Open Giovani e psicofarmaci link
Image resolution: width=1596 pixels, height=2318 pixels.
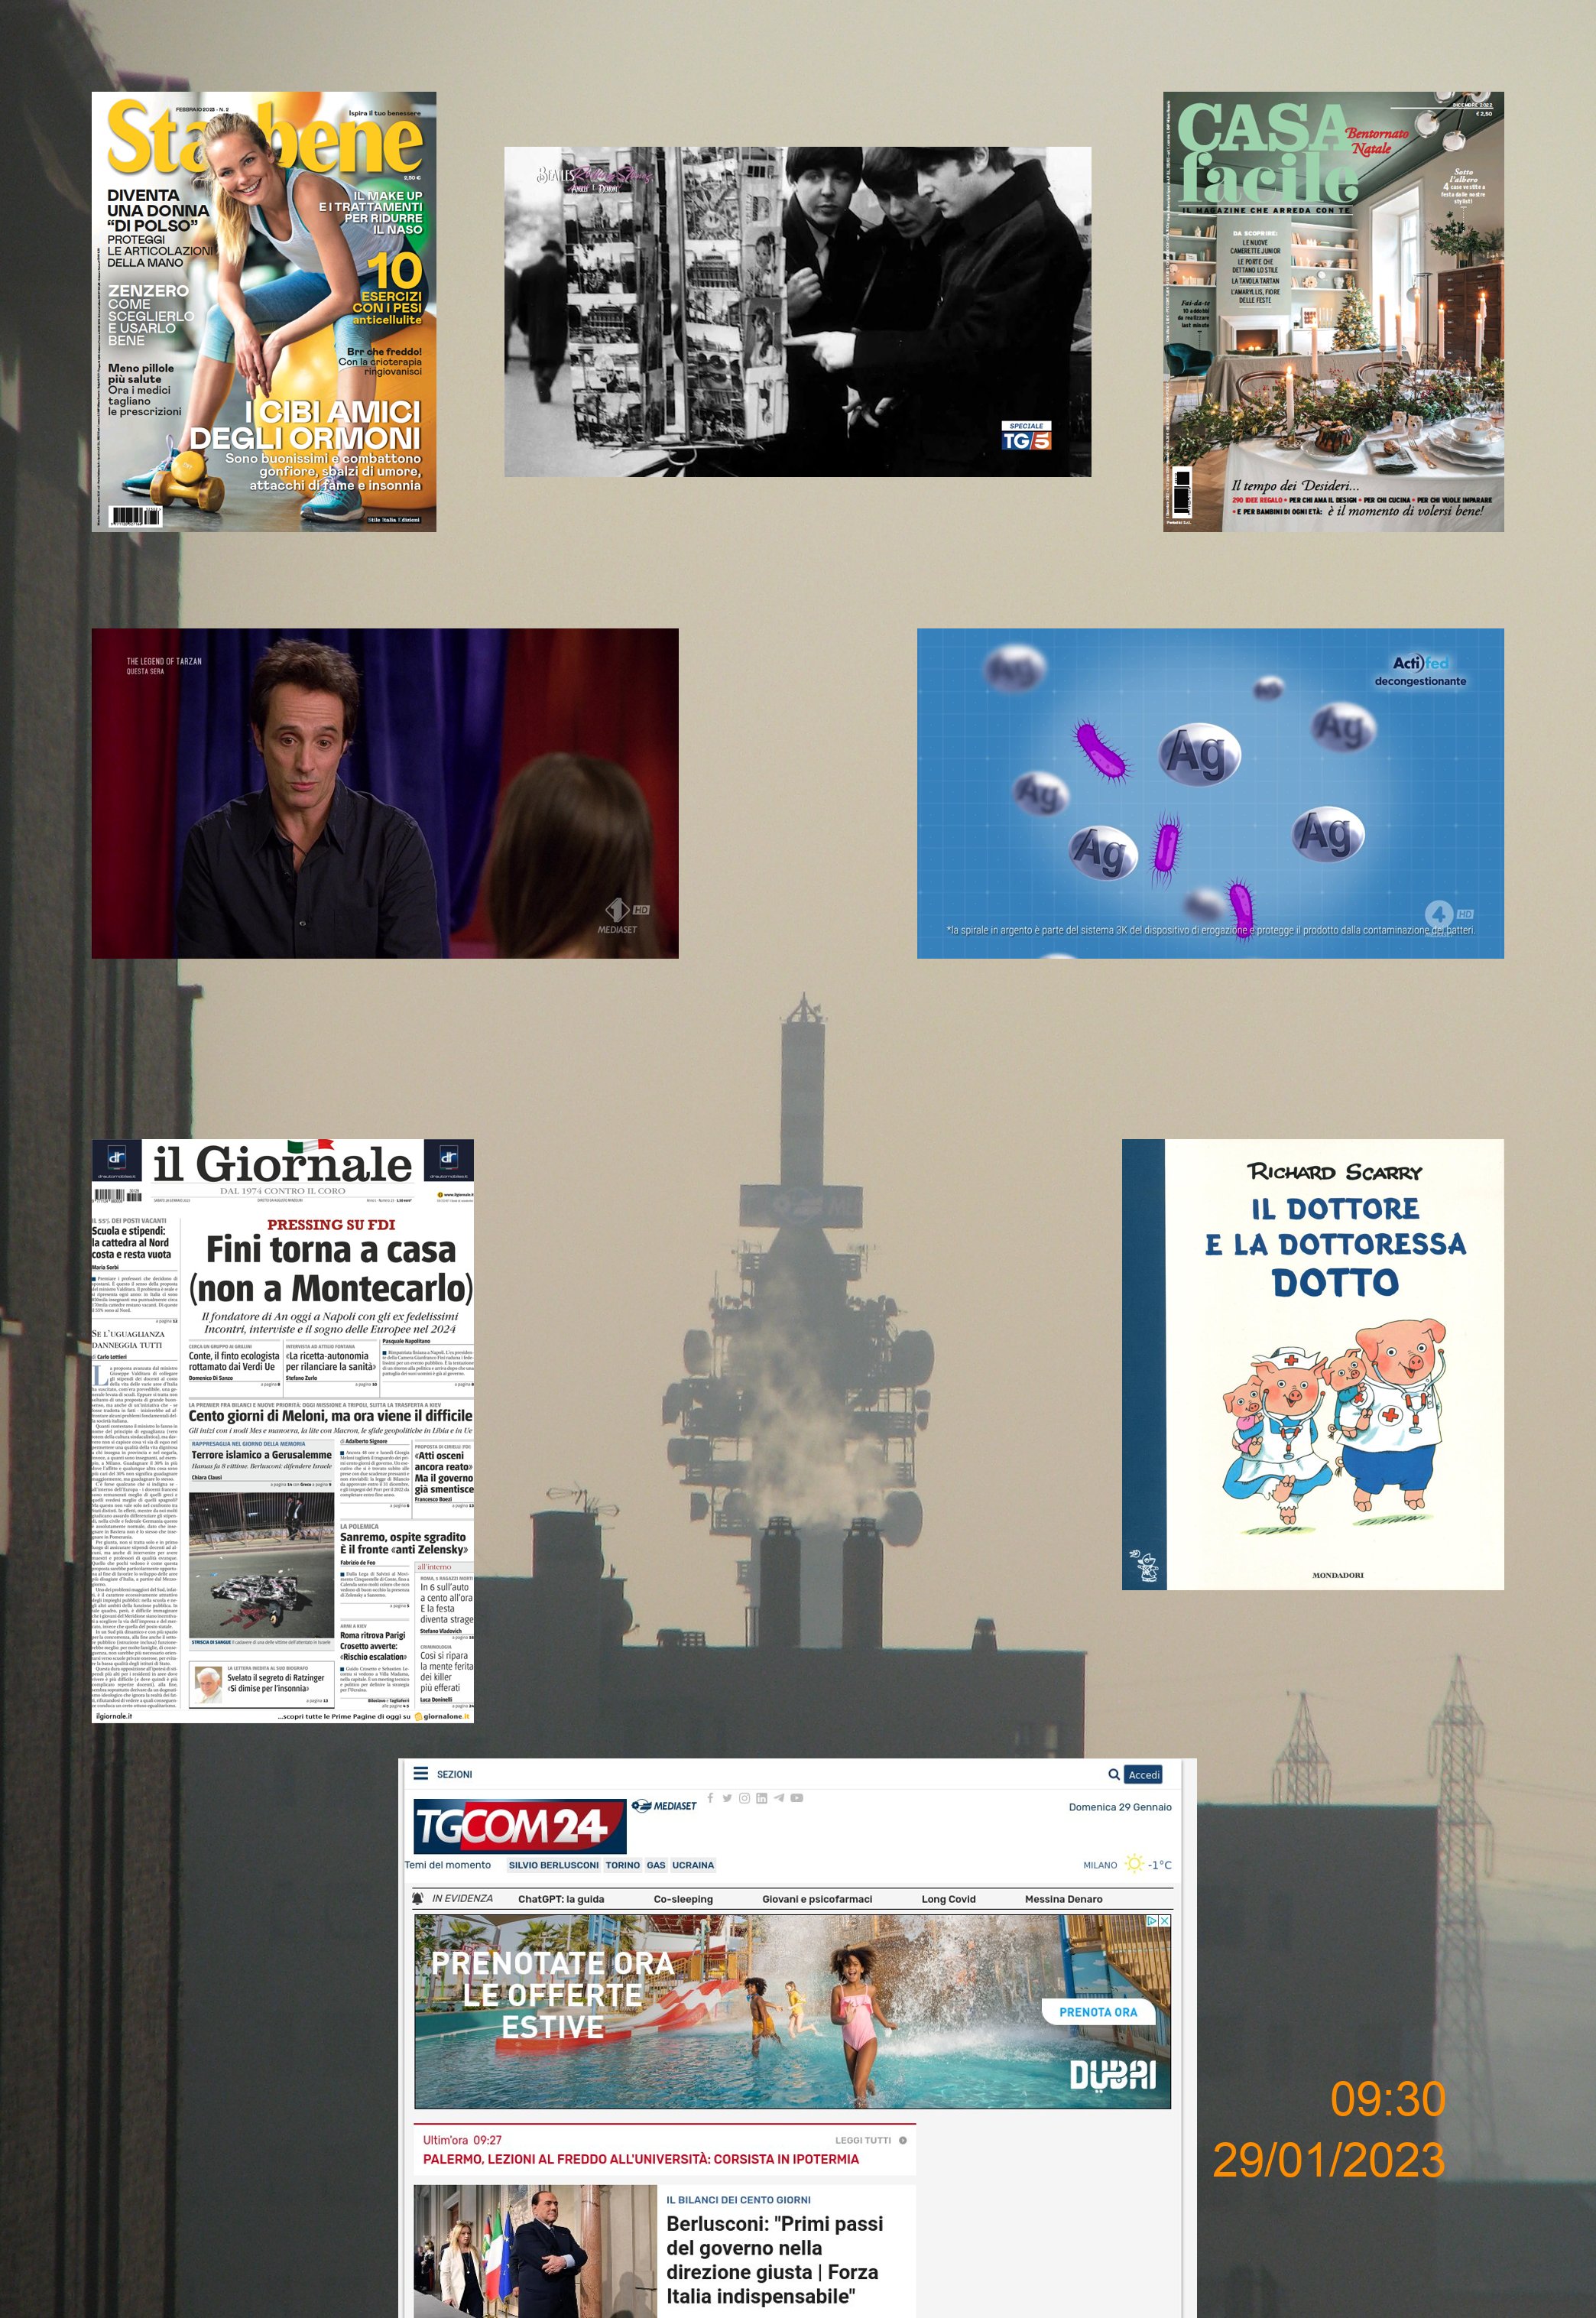tap(816, 1899)
